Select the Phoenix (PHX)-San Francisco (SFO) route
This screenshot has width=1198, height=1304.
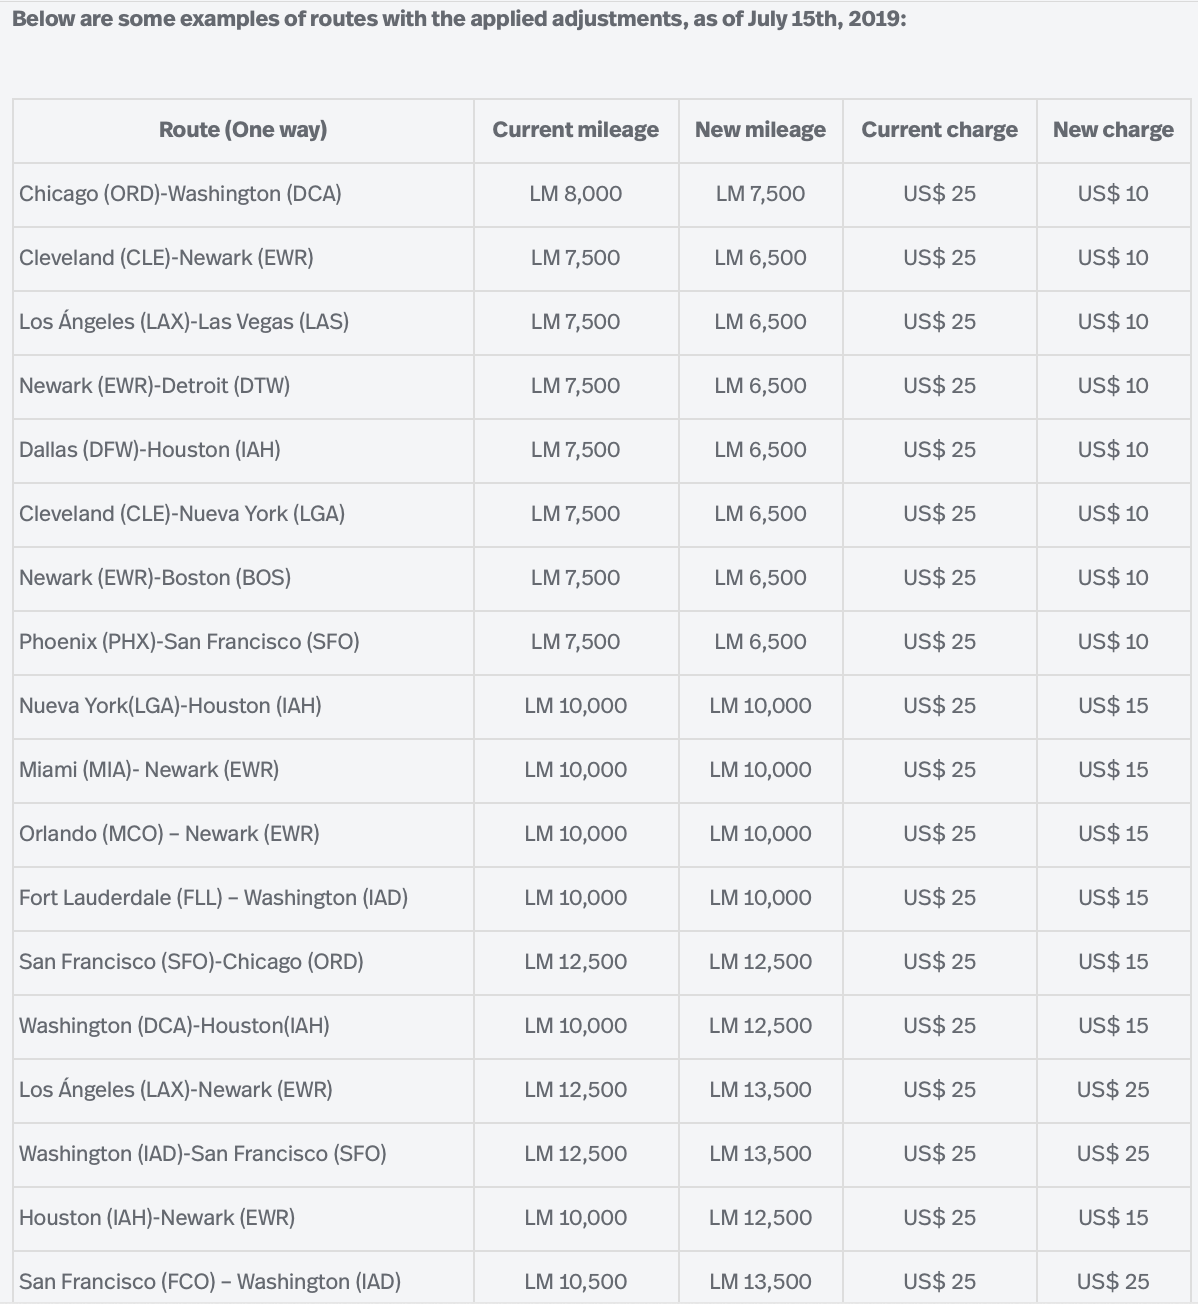[189, 642]
